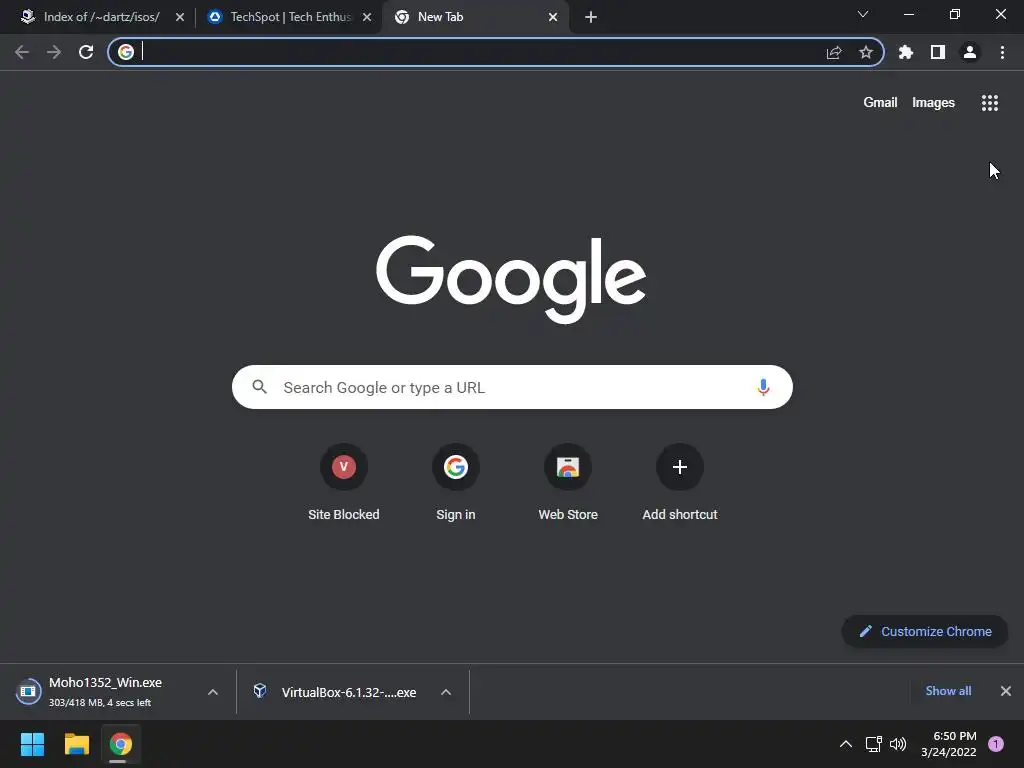Viewport: 1024px width, 768px height.
Task: Open notification badge in taskbar
Action: coord(996,744)
